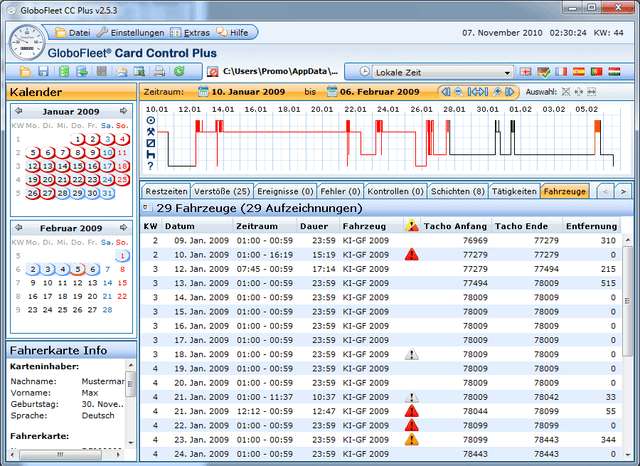Move the Zeitraum backward with the left arrow
The image size is (640, 466).
coord(446,92)
